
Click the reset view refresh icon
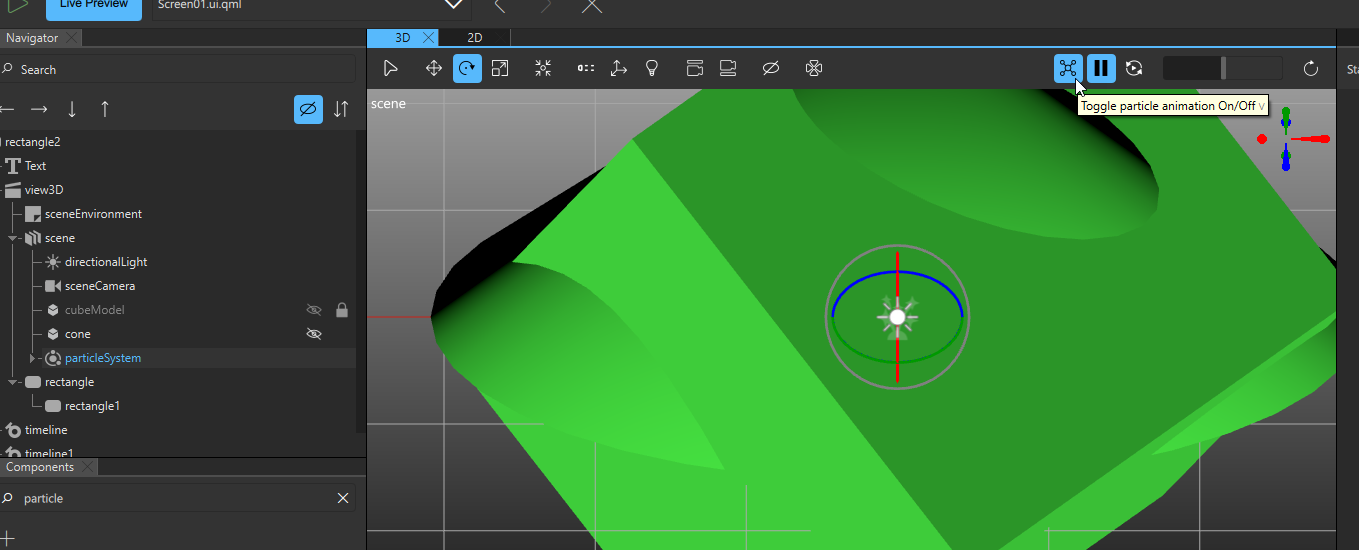point(1311,68)
